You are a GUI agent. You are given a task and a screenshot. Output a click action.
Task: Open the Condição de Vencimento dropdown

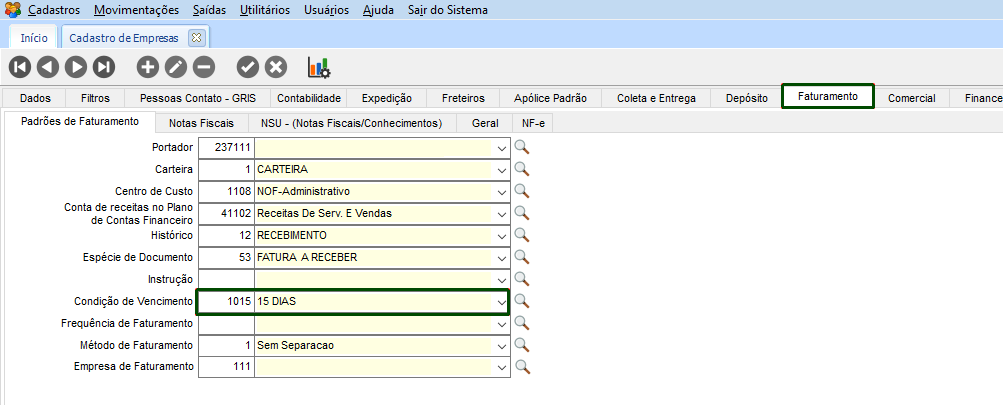coord(501,301)
